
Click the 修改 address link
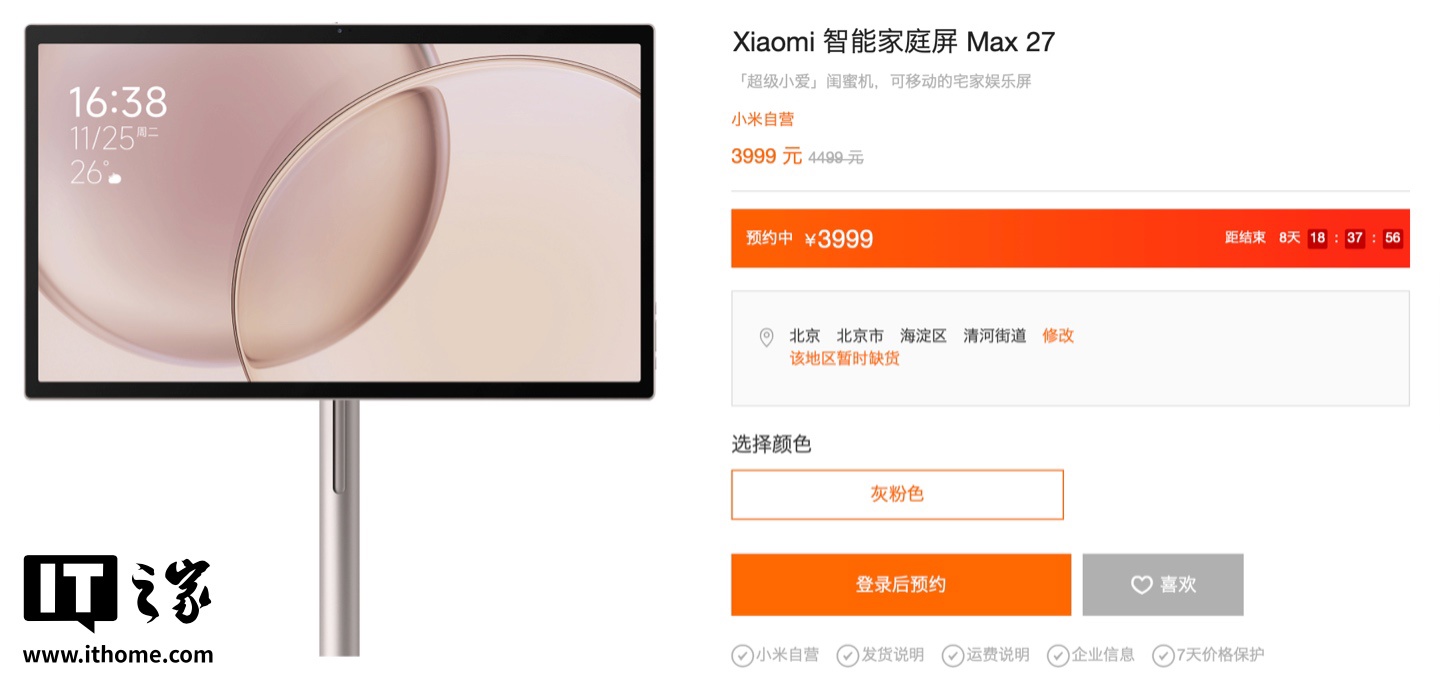1058,336
